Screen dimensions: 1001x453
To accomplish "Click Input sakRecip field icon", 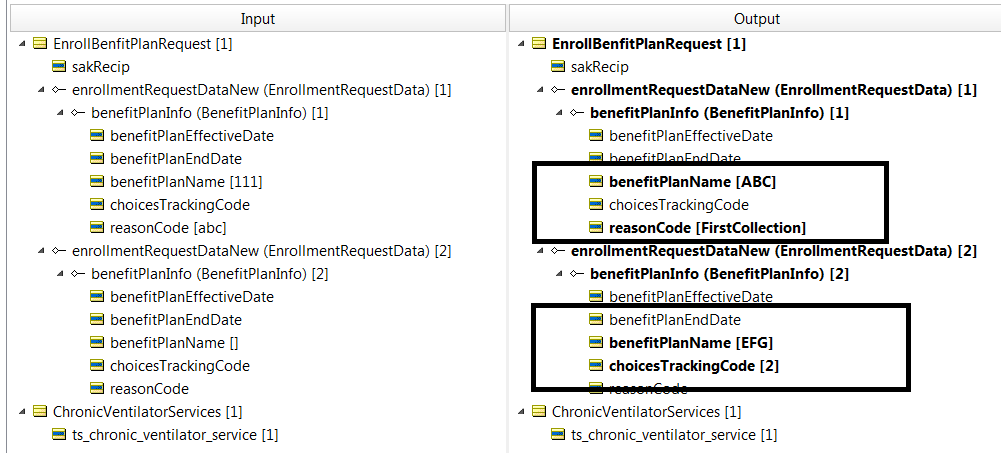I will [x=59, y=67].
